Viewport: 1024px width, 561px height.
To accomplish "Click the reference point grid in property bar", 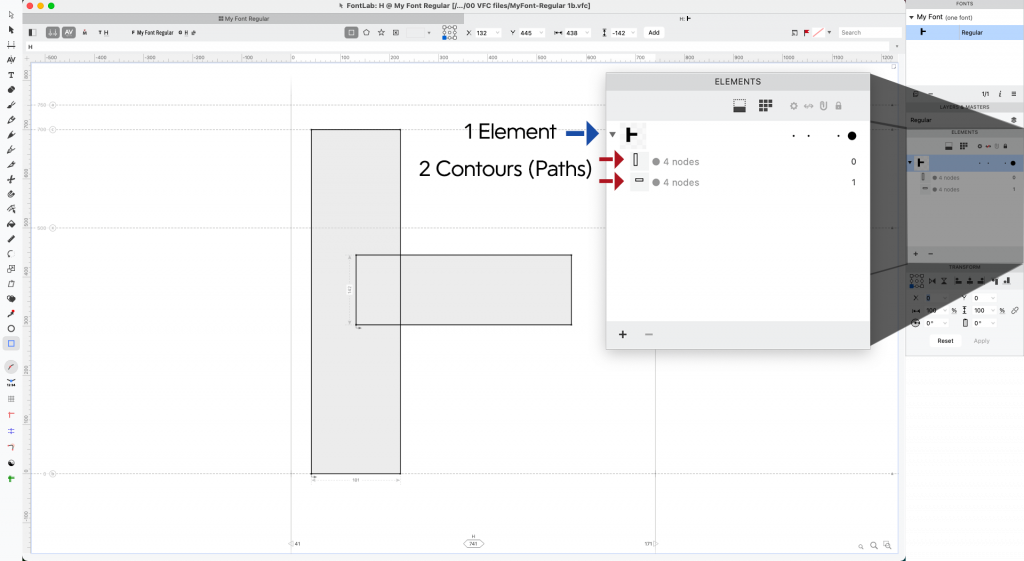I will [x=449, y=33].
